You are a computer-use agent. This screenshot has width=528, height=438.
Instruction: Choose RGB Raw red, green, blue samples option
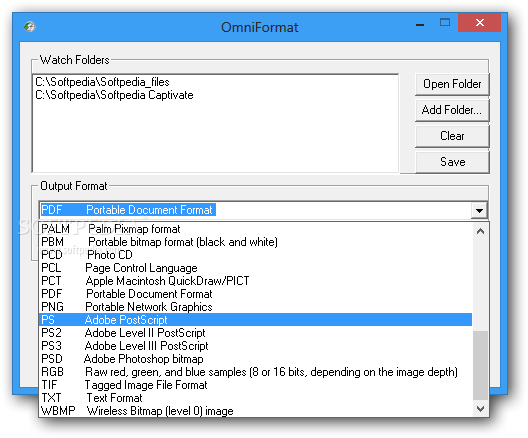(x=255, y=372)
